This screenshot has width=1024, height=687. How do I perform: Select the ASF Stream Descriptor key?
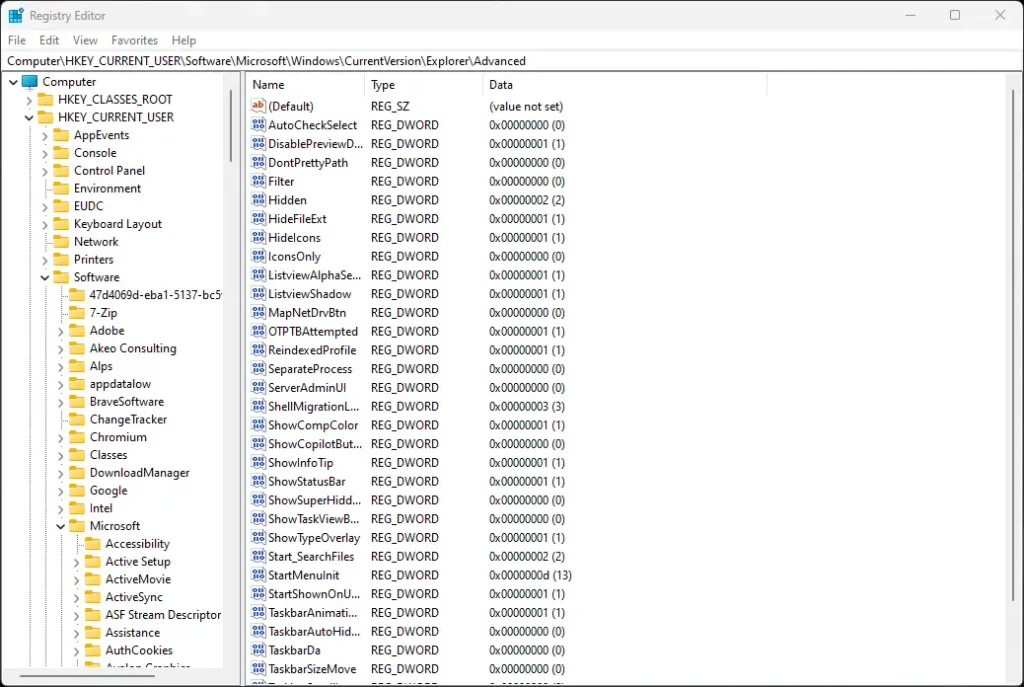[163, 615]
